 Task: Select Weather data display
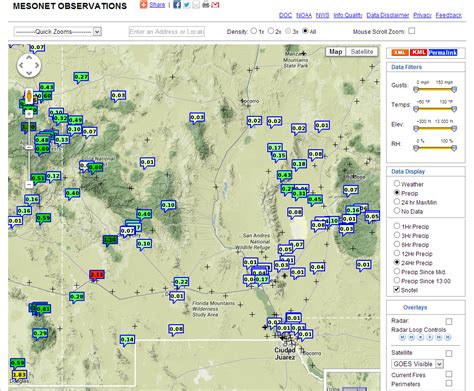point(397,183)
